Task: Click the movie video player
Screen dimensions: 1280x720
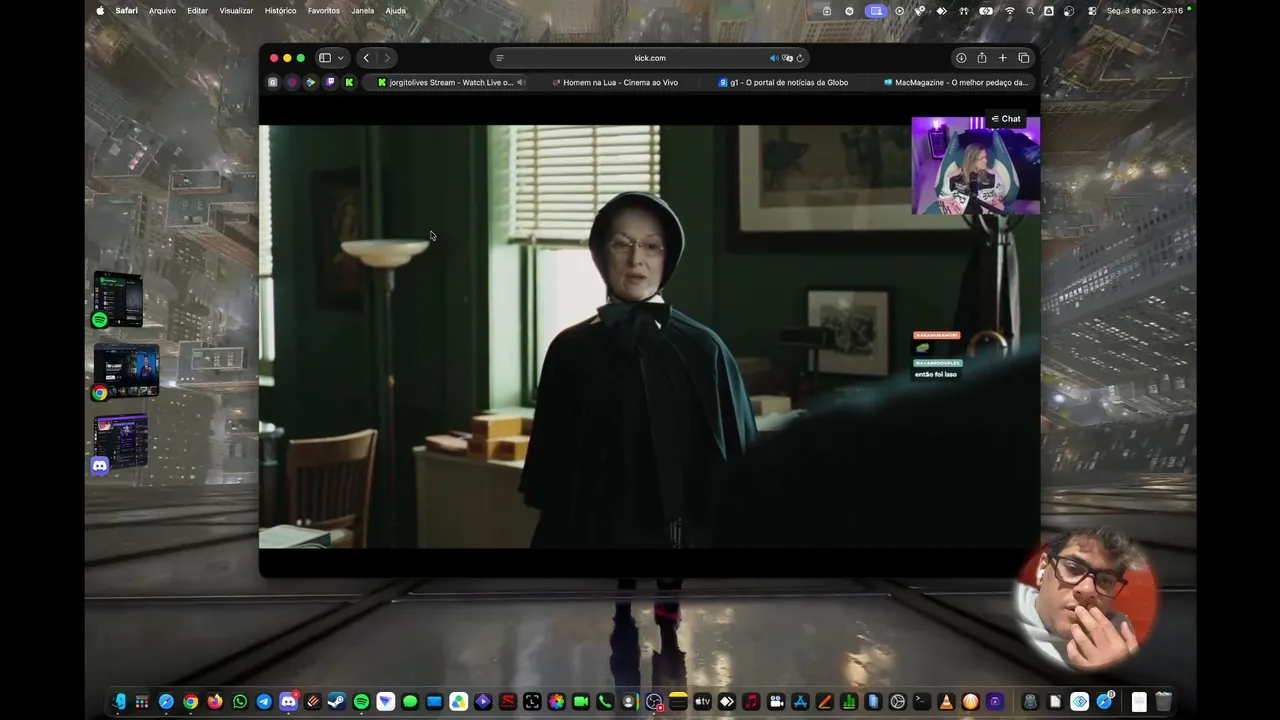Action: click(649, 337)
